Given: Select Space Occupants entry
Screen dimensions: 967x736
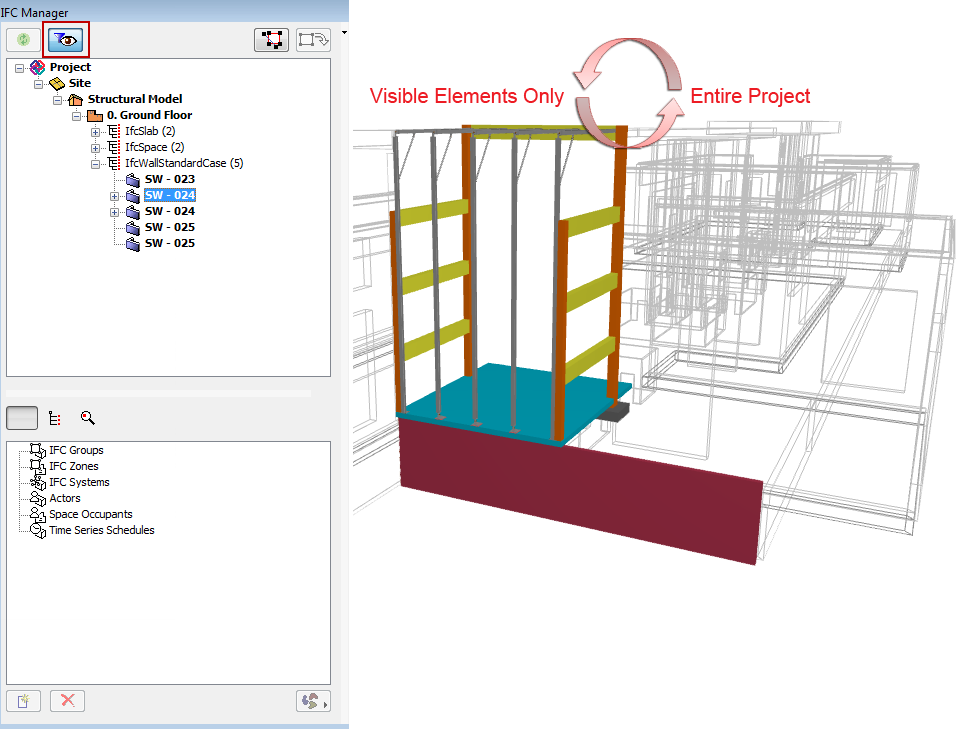Looking at the screenshot, I should tap(91, 515).
